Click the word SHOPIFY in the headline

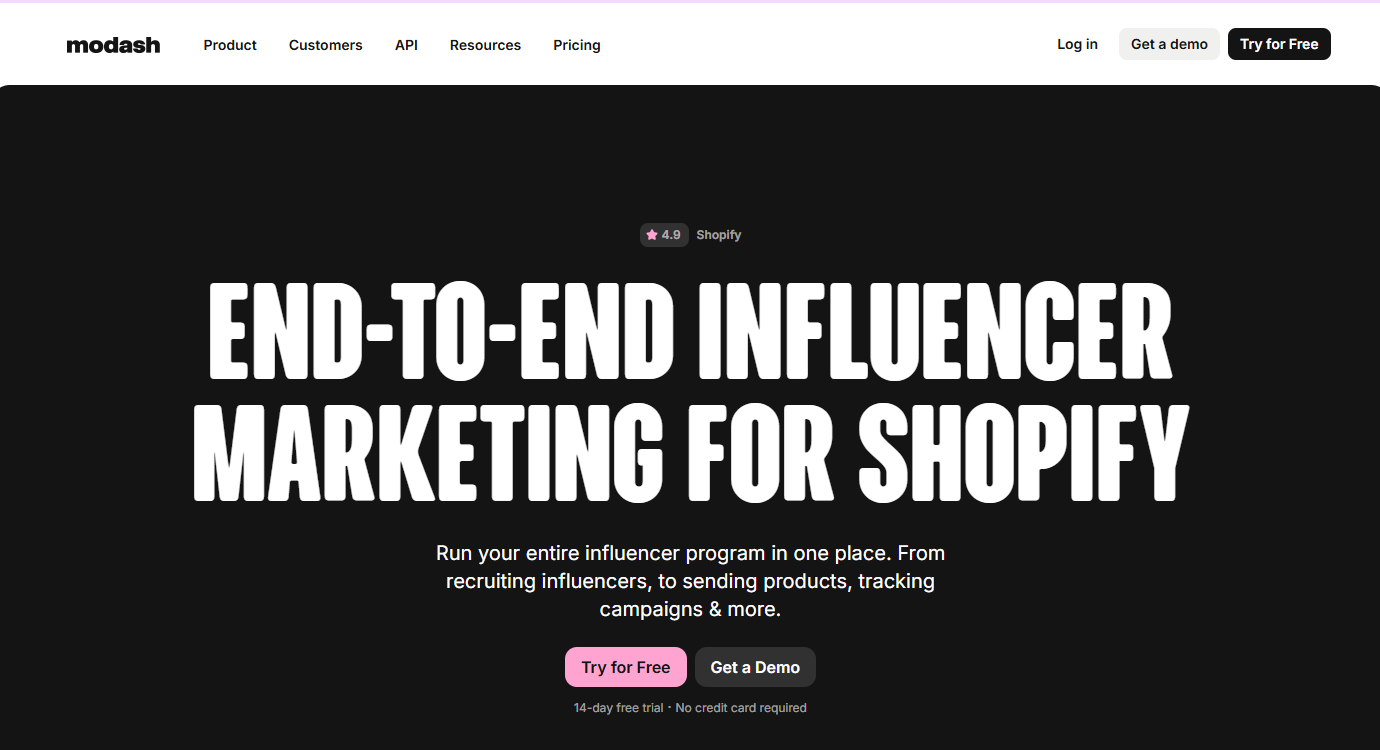point(1023,453)
